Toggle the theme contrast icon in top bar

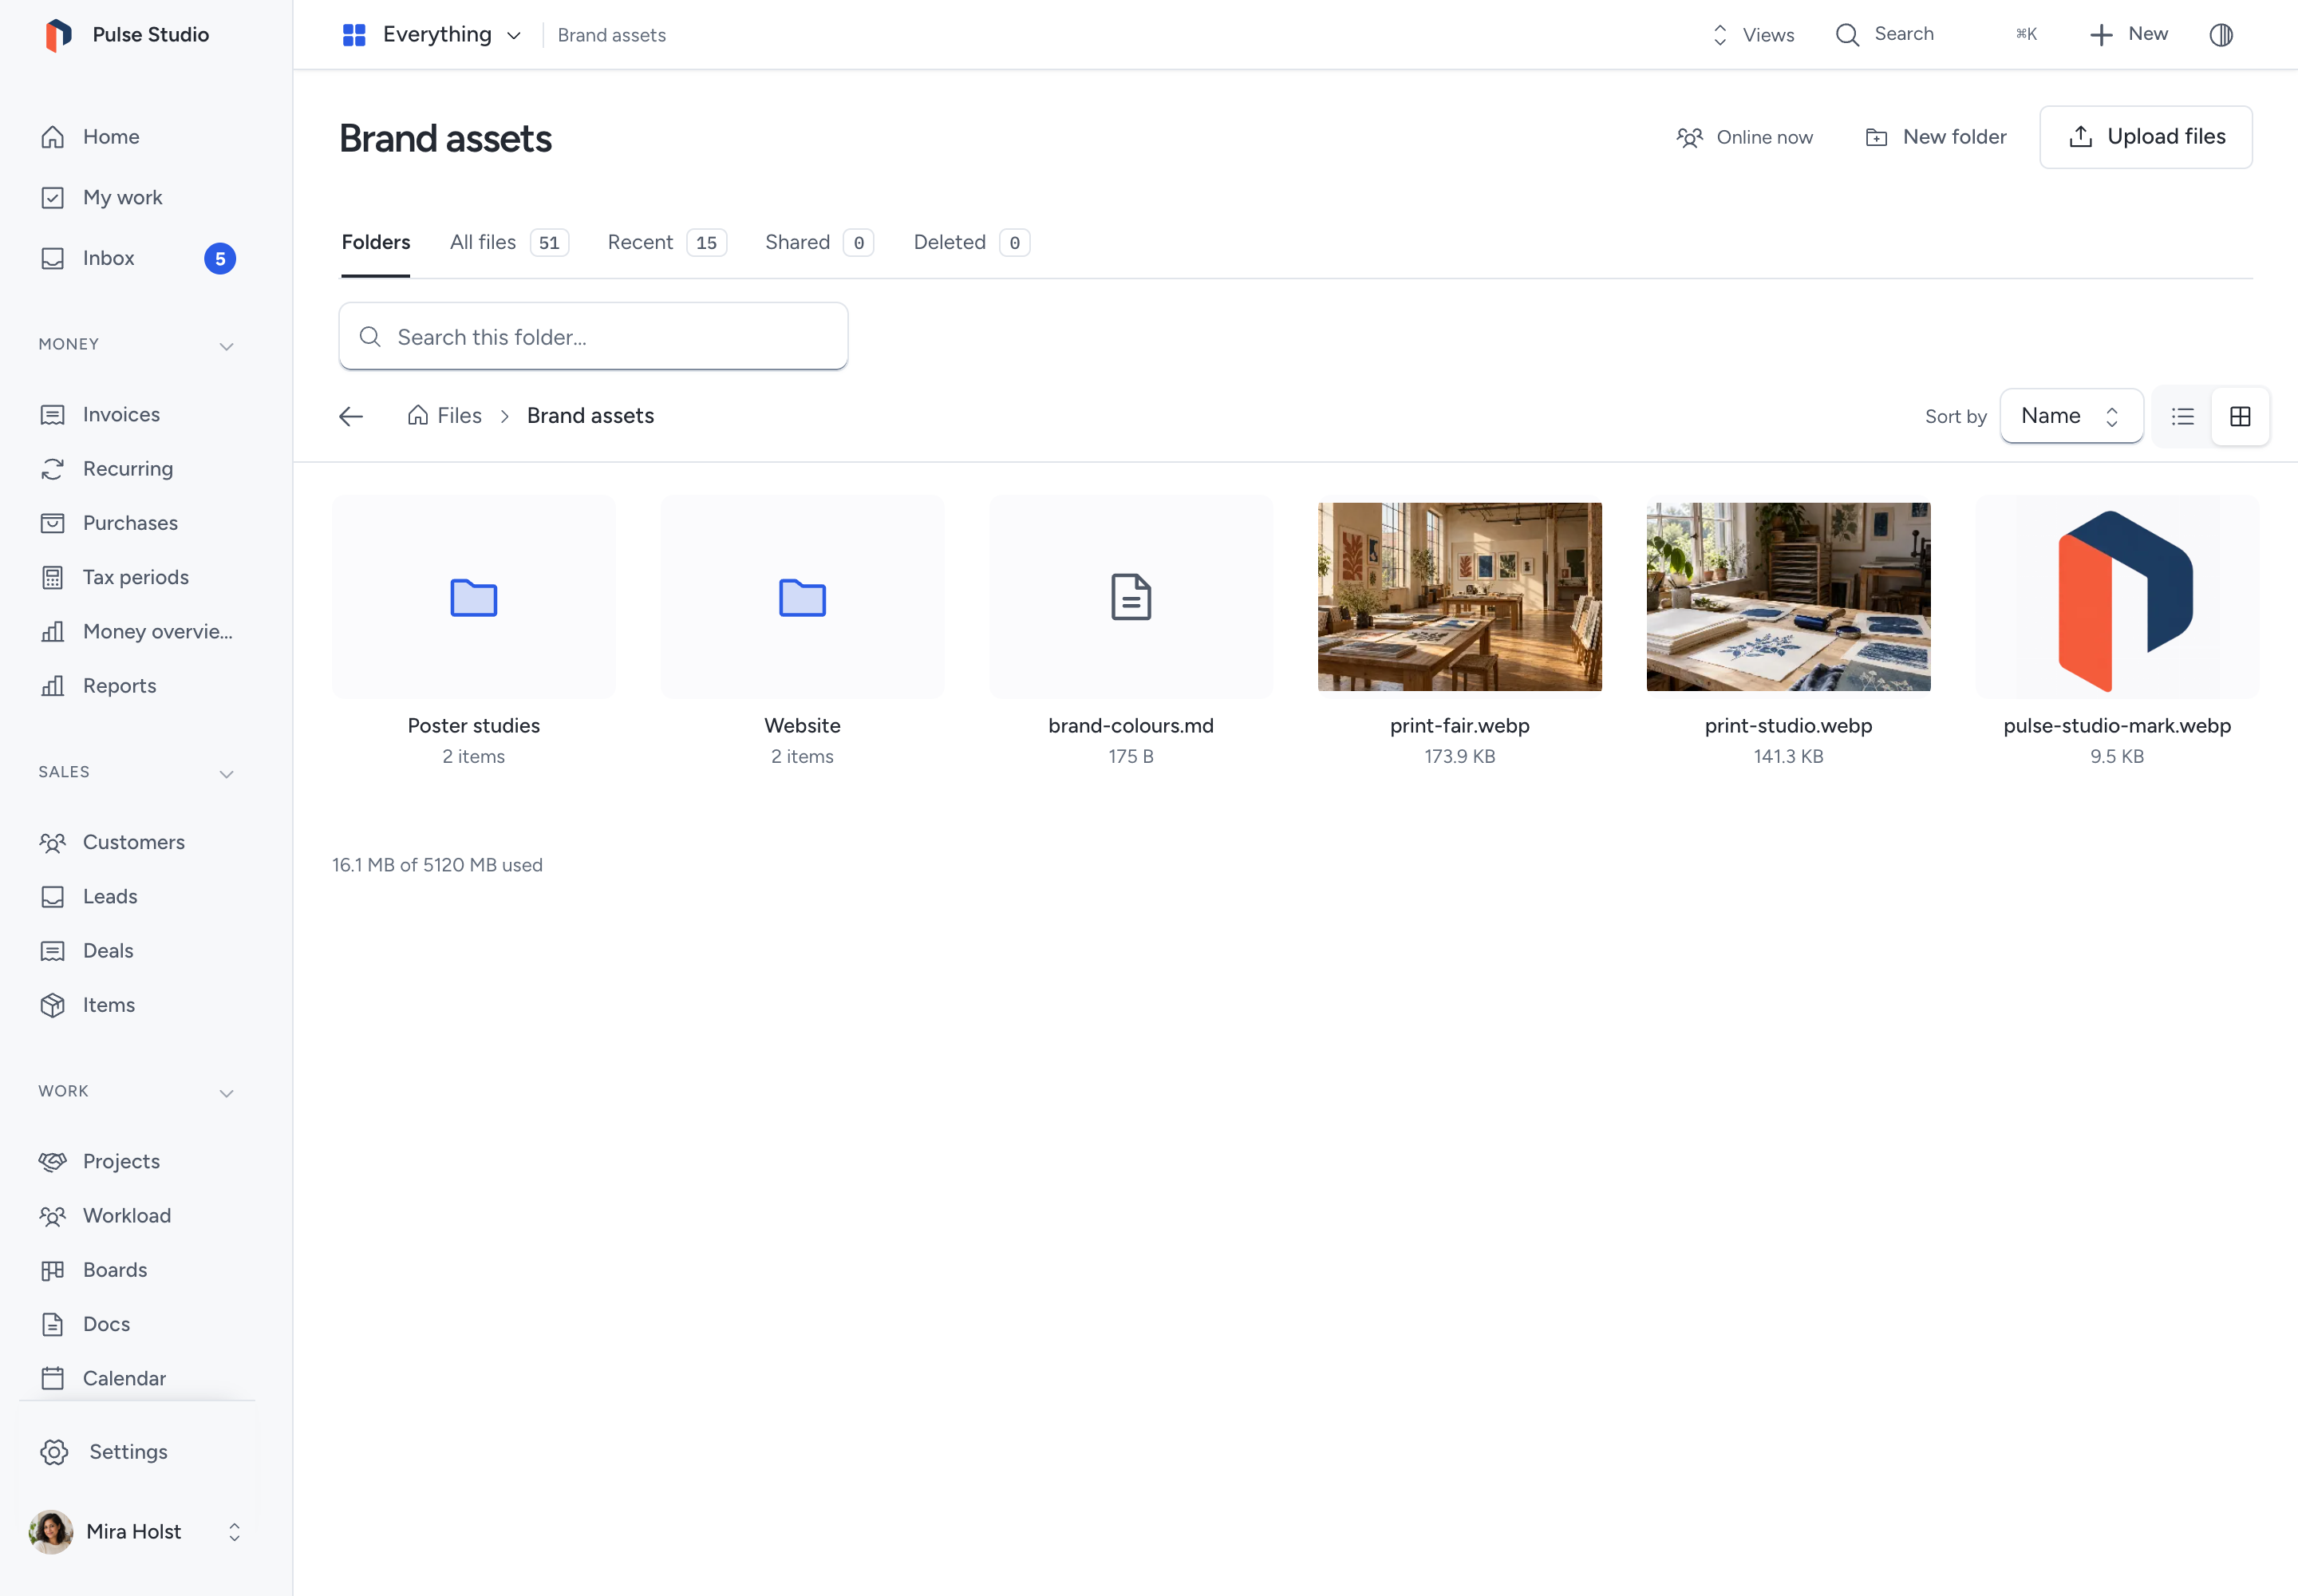click(x=2221, y=35)
